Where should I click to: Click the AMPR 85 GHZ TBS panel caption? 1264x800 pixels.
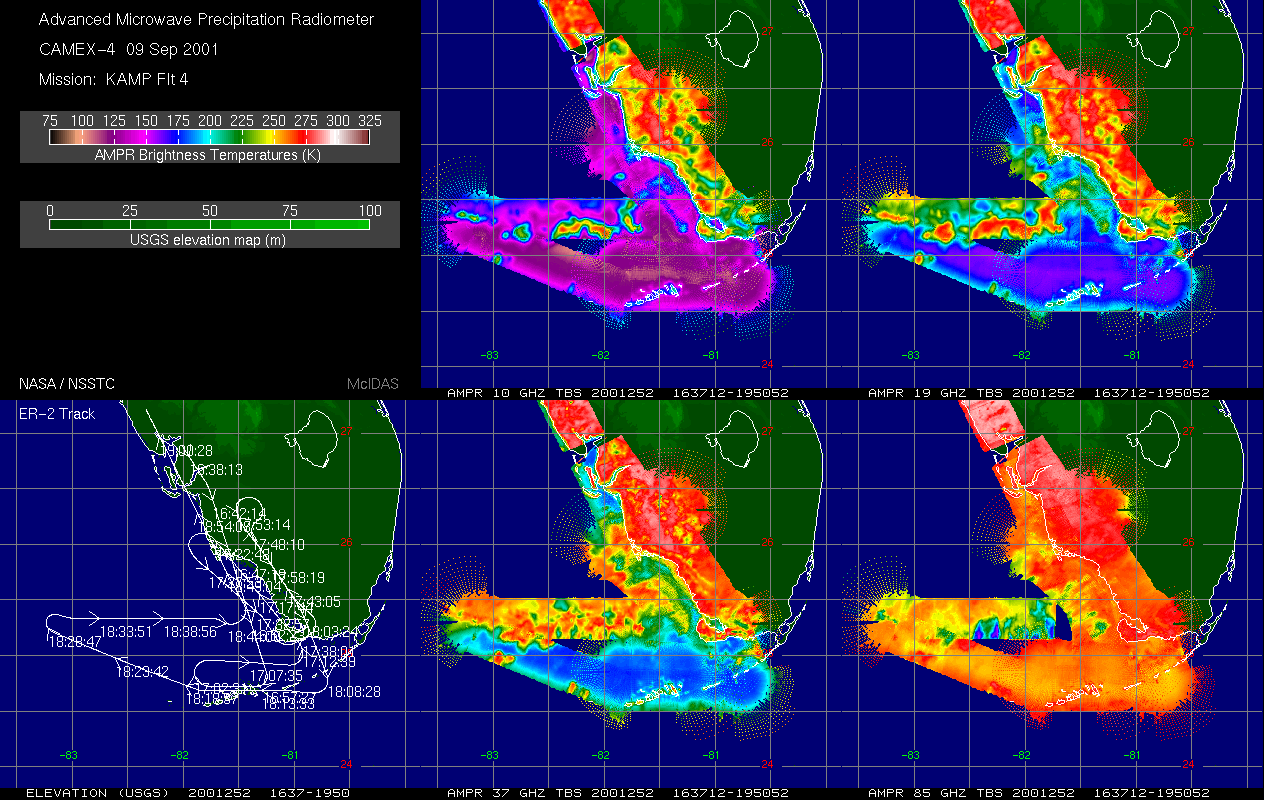1040,793
